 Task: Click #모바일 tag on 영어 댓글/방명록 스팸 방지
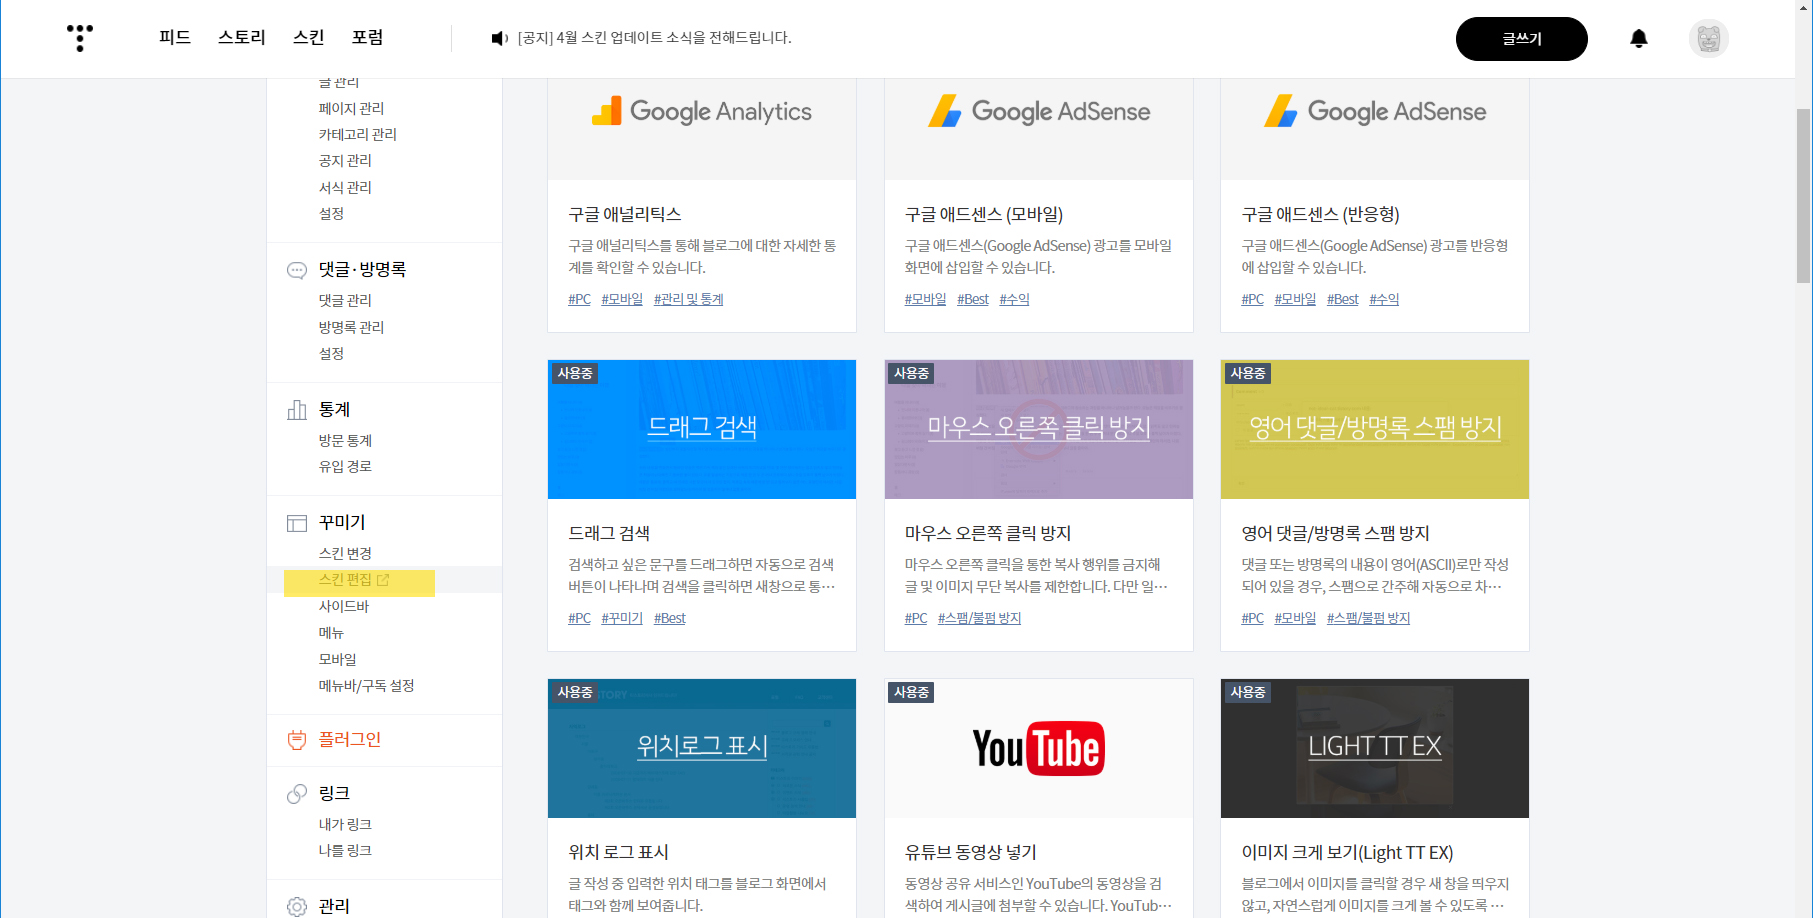point(1295,618)
